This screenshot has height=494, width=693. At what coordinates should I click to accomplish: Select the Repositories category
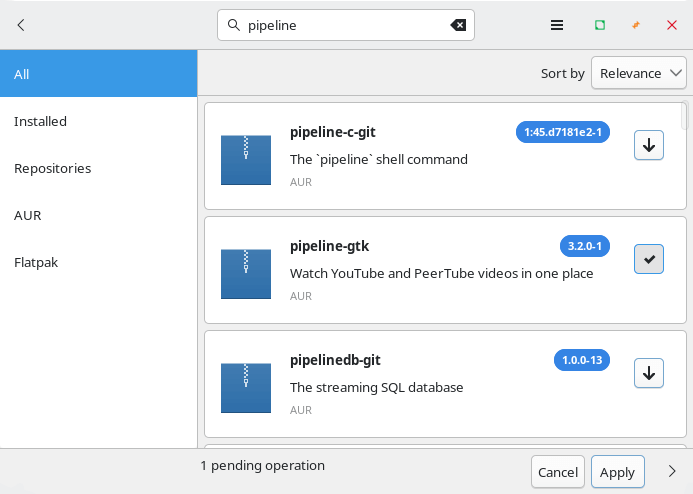click(99, 168)
